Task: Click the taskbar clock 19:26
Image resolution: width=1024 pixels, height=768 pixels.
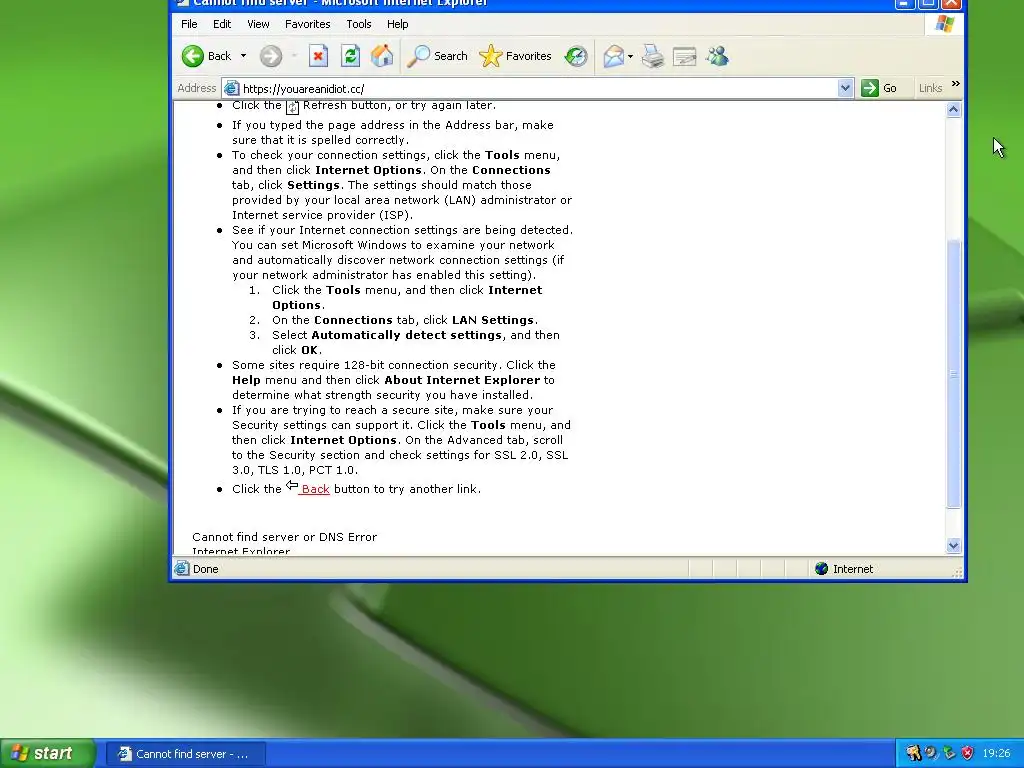Action: 996,754
